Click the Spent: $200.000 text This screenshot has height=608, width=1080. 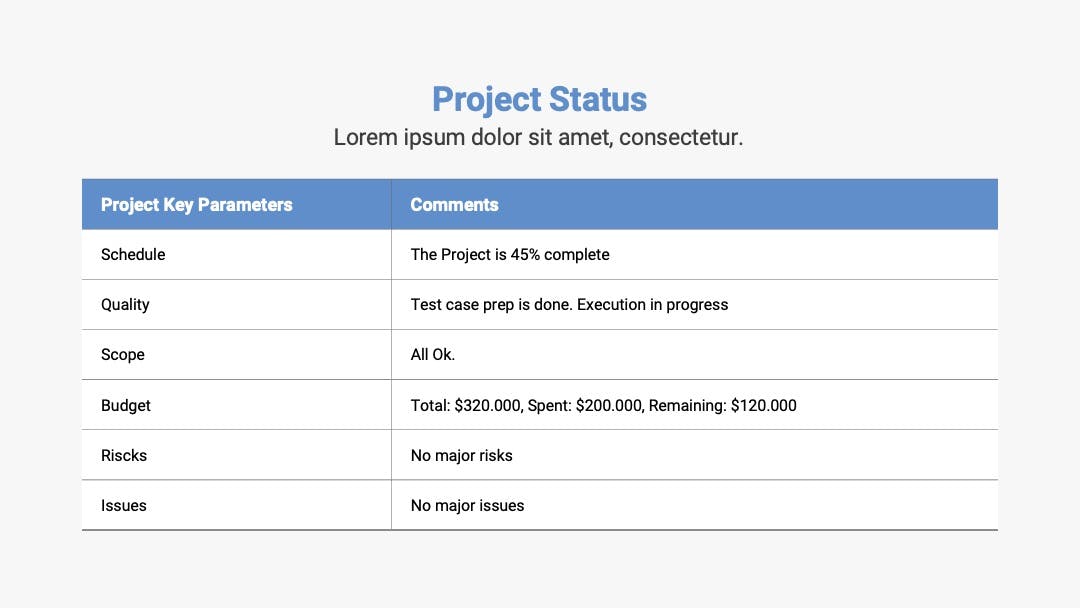(586, 406)
